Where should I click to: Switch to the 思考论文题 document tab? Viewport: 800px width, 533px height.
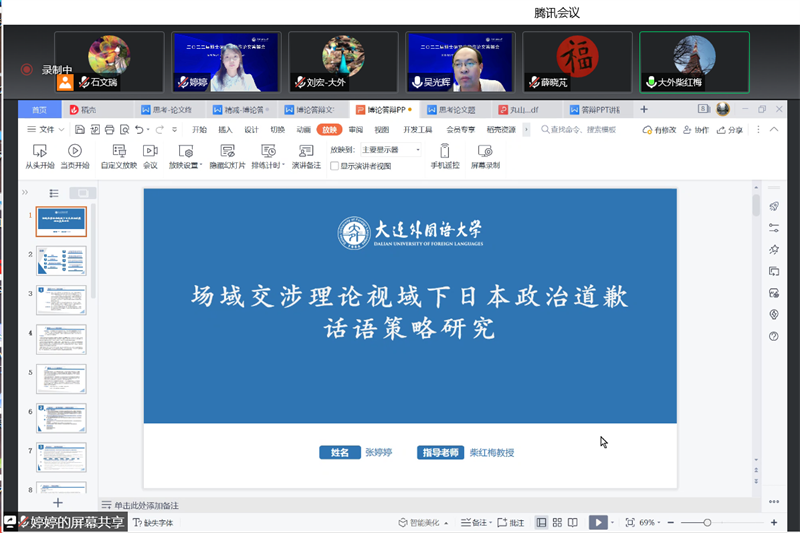tap(450, 109)
